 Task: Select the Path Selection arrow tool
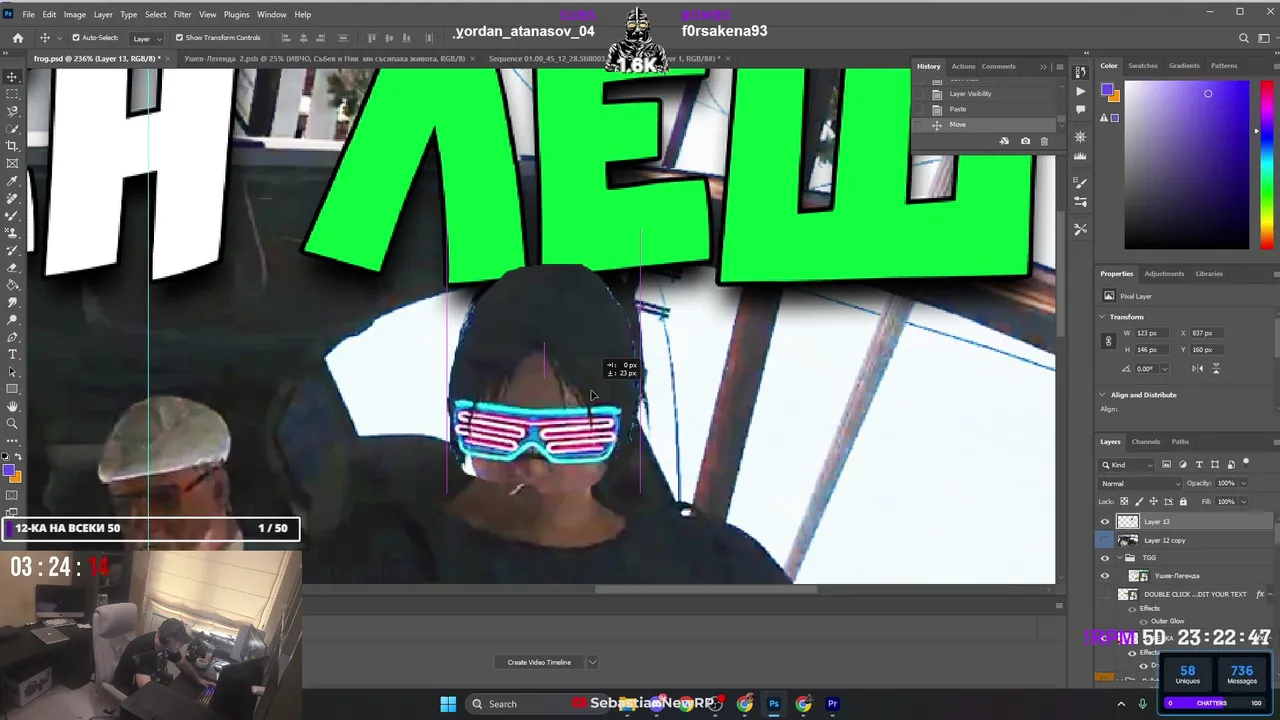[12, 371]
